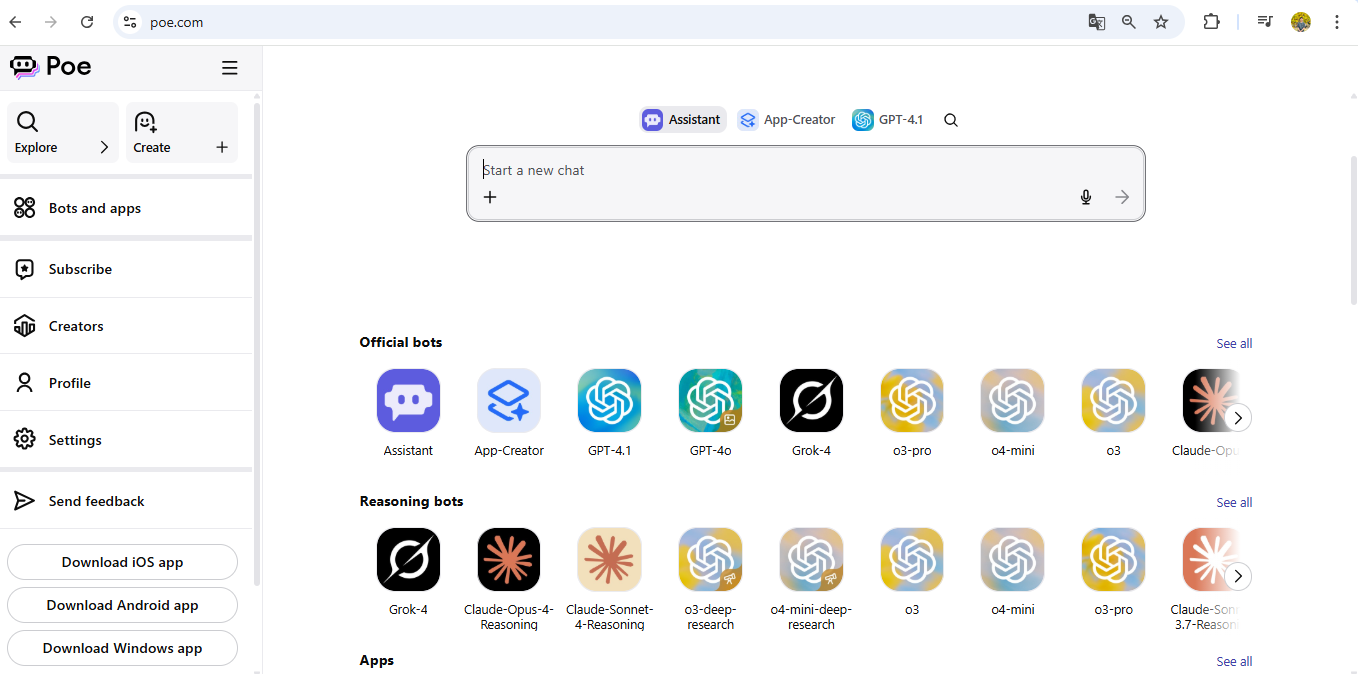Open GPT-4o bot icon
Image resolution: width=1358 pixels, height=674 pixels.
pyautogui.click(x=710, y=400)
